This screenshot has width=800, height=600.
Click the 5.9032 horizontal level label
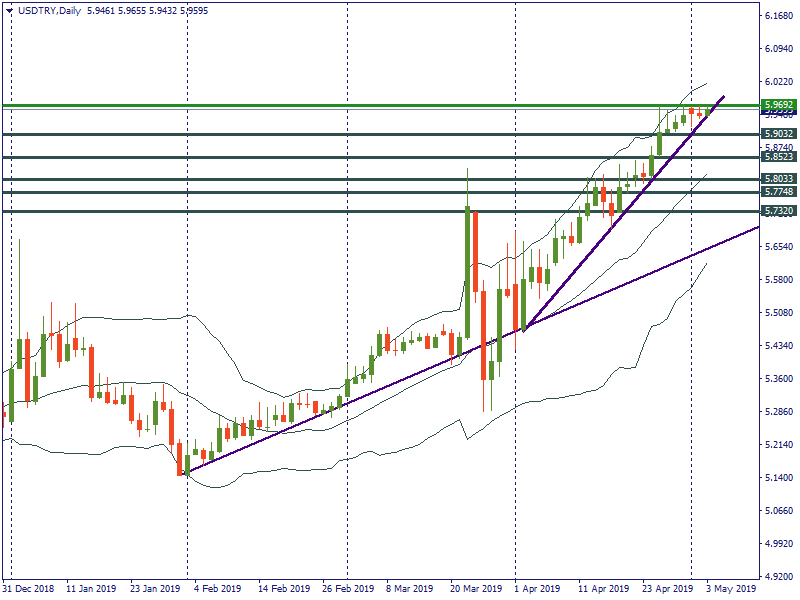coord(778,134)
